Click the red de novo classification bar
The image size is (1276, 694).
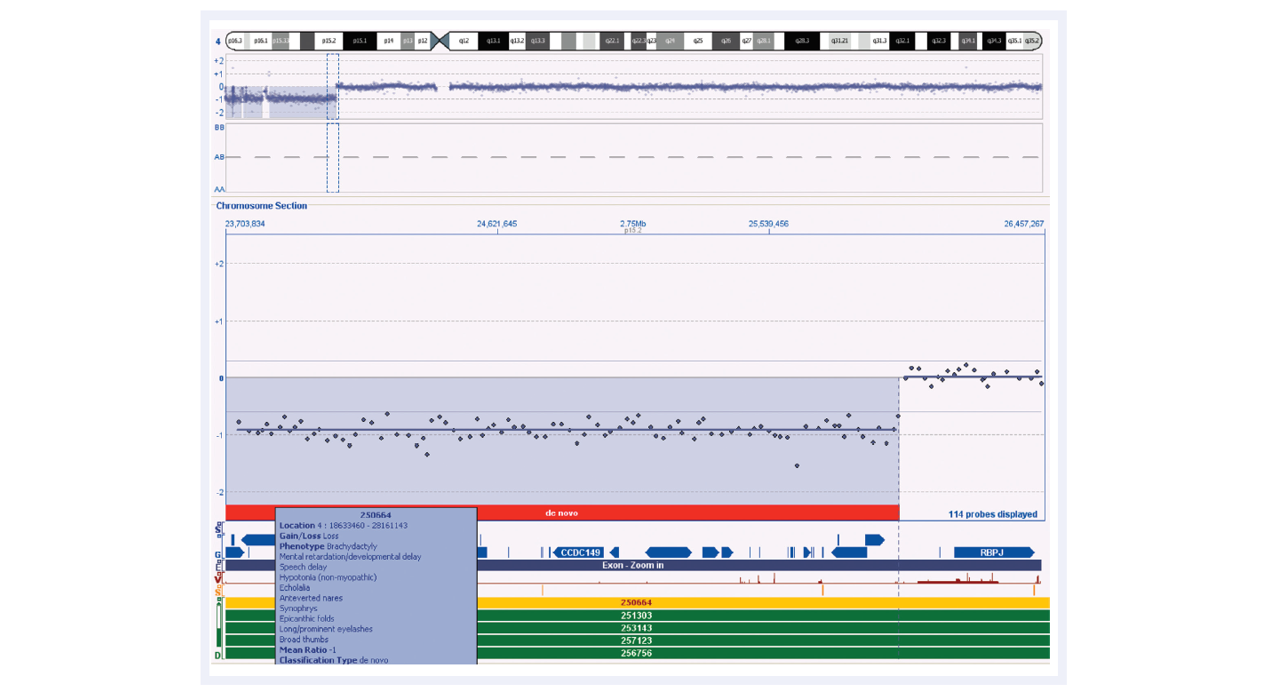tap(562, 513)
